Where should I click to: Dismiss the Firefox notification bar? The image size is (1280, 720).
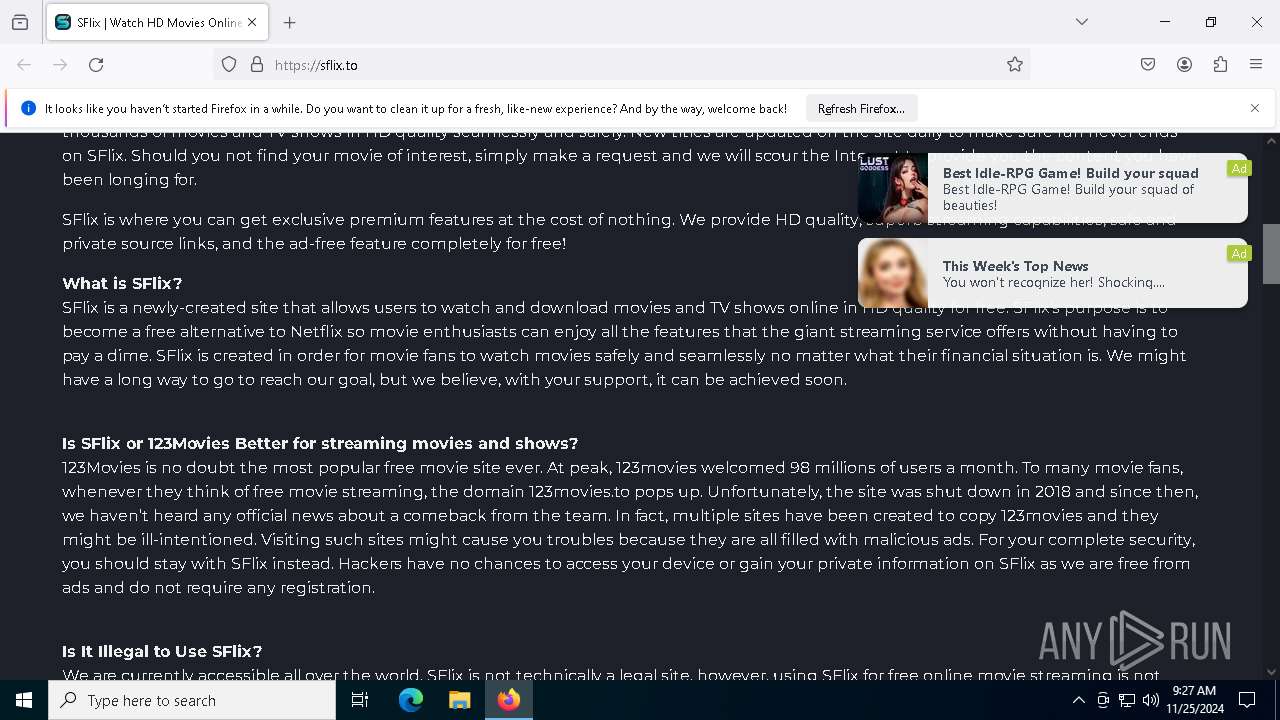pyautogui.click(x=1255, y=108)
